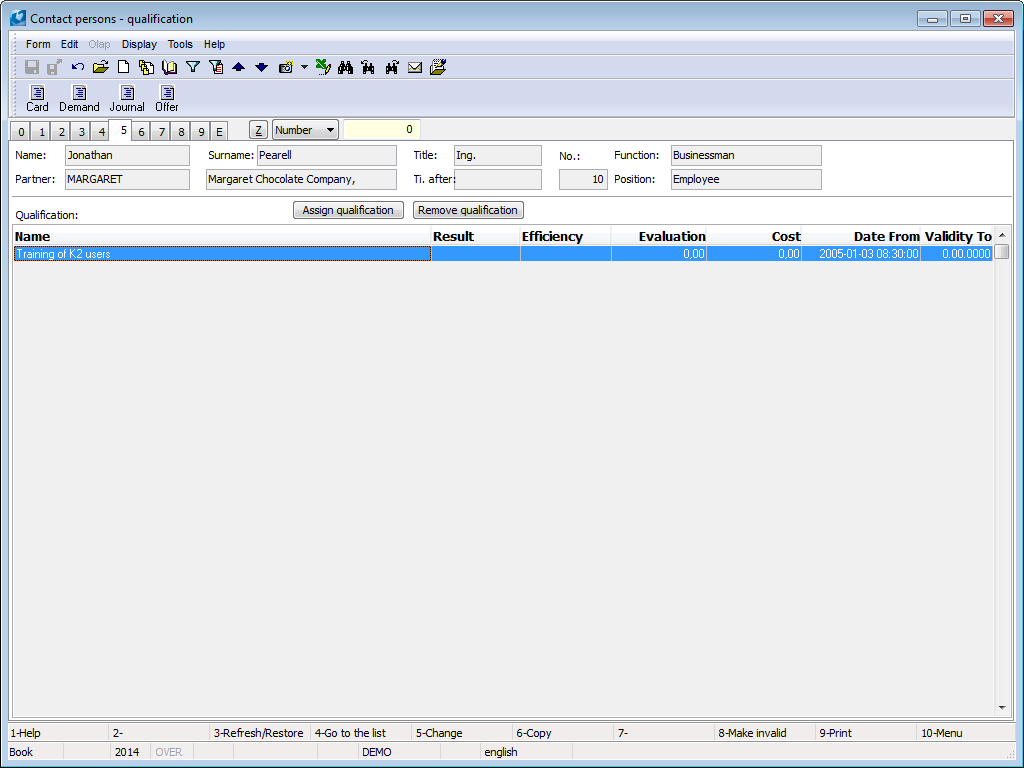
Task: Switch to page tab 8
Action: click(x=181, y=131)
